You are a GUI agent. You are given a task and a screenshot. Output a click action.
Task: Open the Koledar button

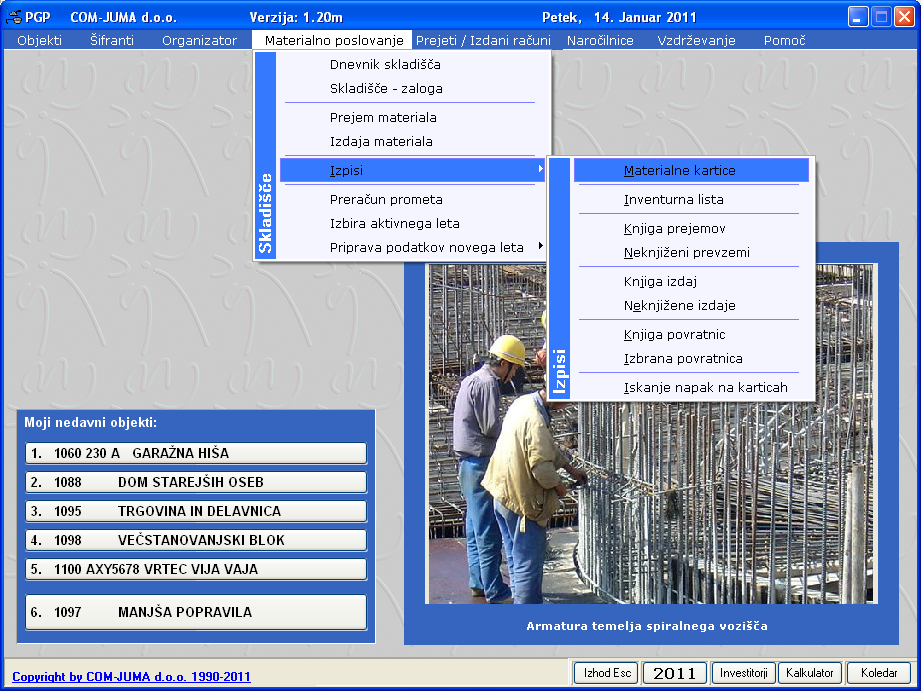coord(878,673)
